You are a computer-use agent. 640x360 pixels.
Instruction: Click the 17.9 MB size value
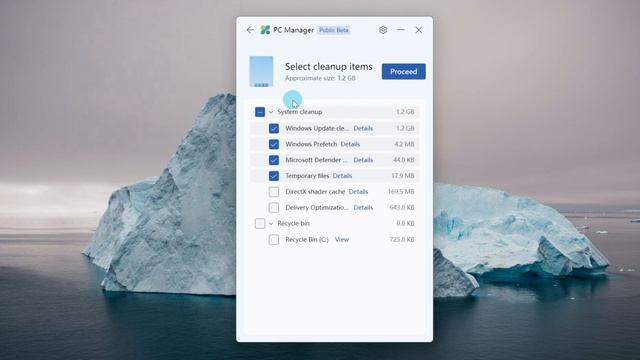[x=403, y=176]
